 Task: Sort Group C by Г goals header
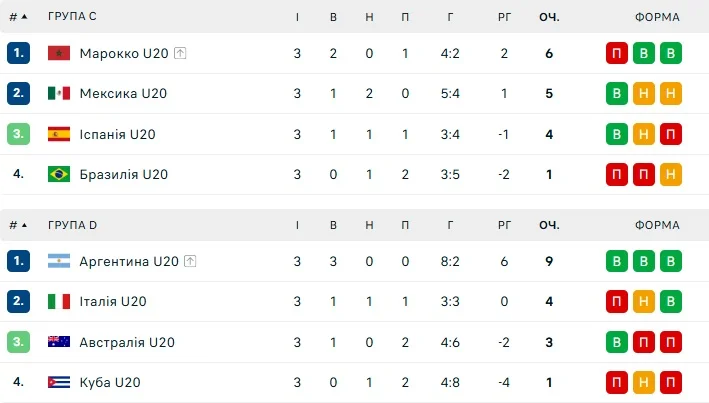point(451,17)
